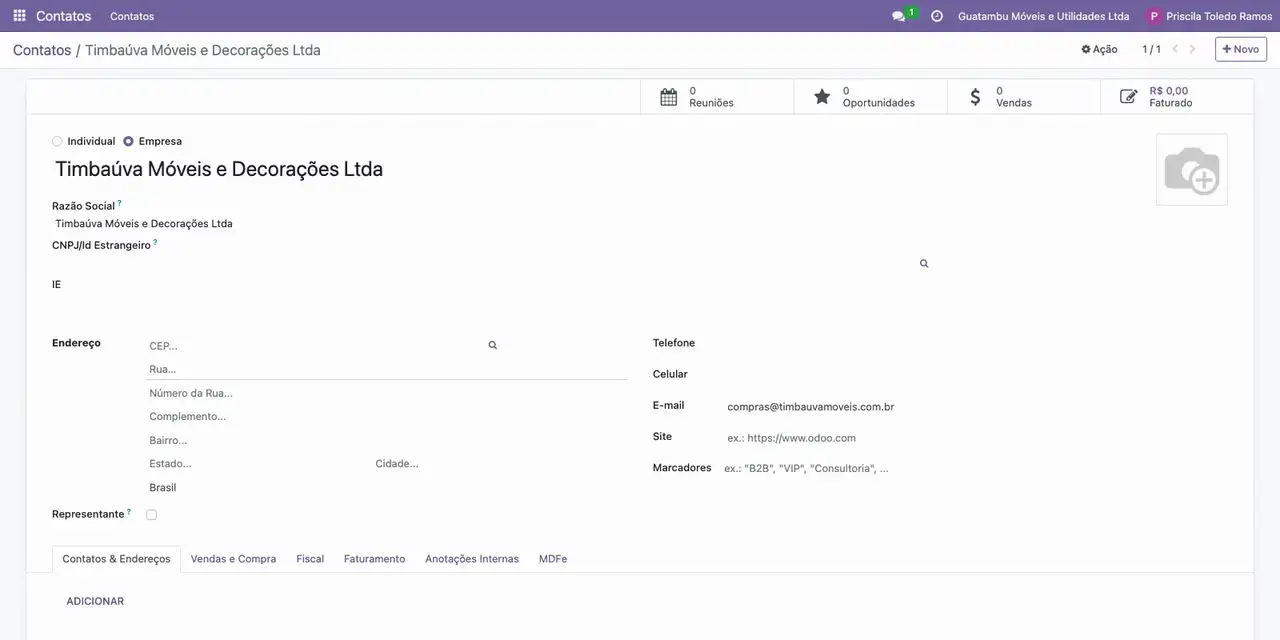Viewport: 1280px width, 640px height.
Task: Click the Razão Social help tooltip mark
Action: pos(119,203)
